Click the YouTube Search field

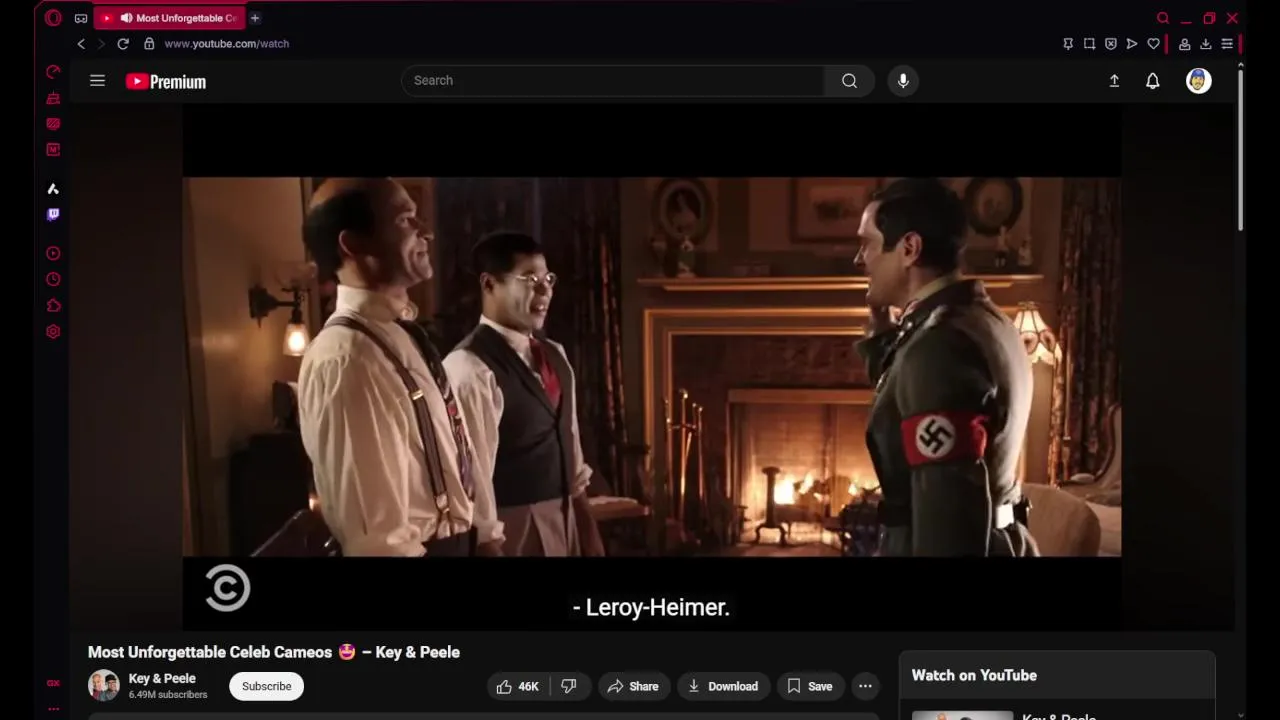[612, 81]
